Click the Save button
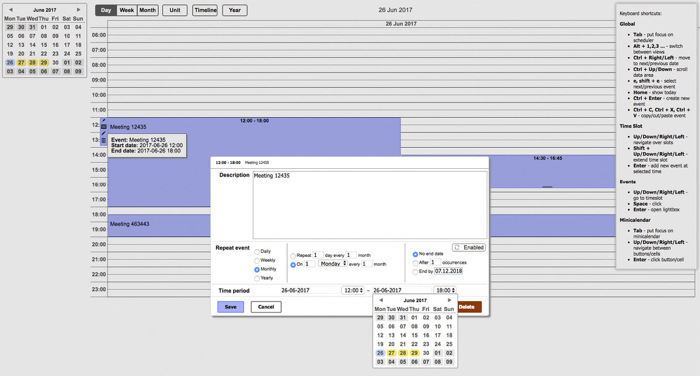The width and height of the screenshot is (700, 376). (x=230, y=307)
